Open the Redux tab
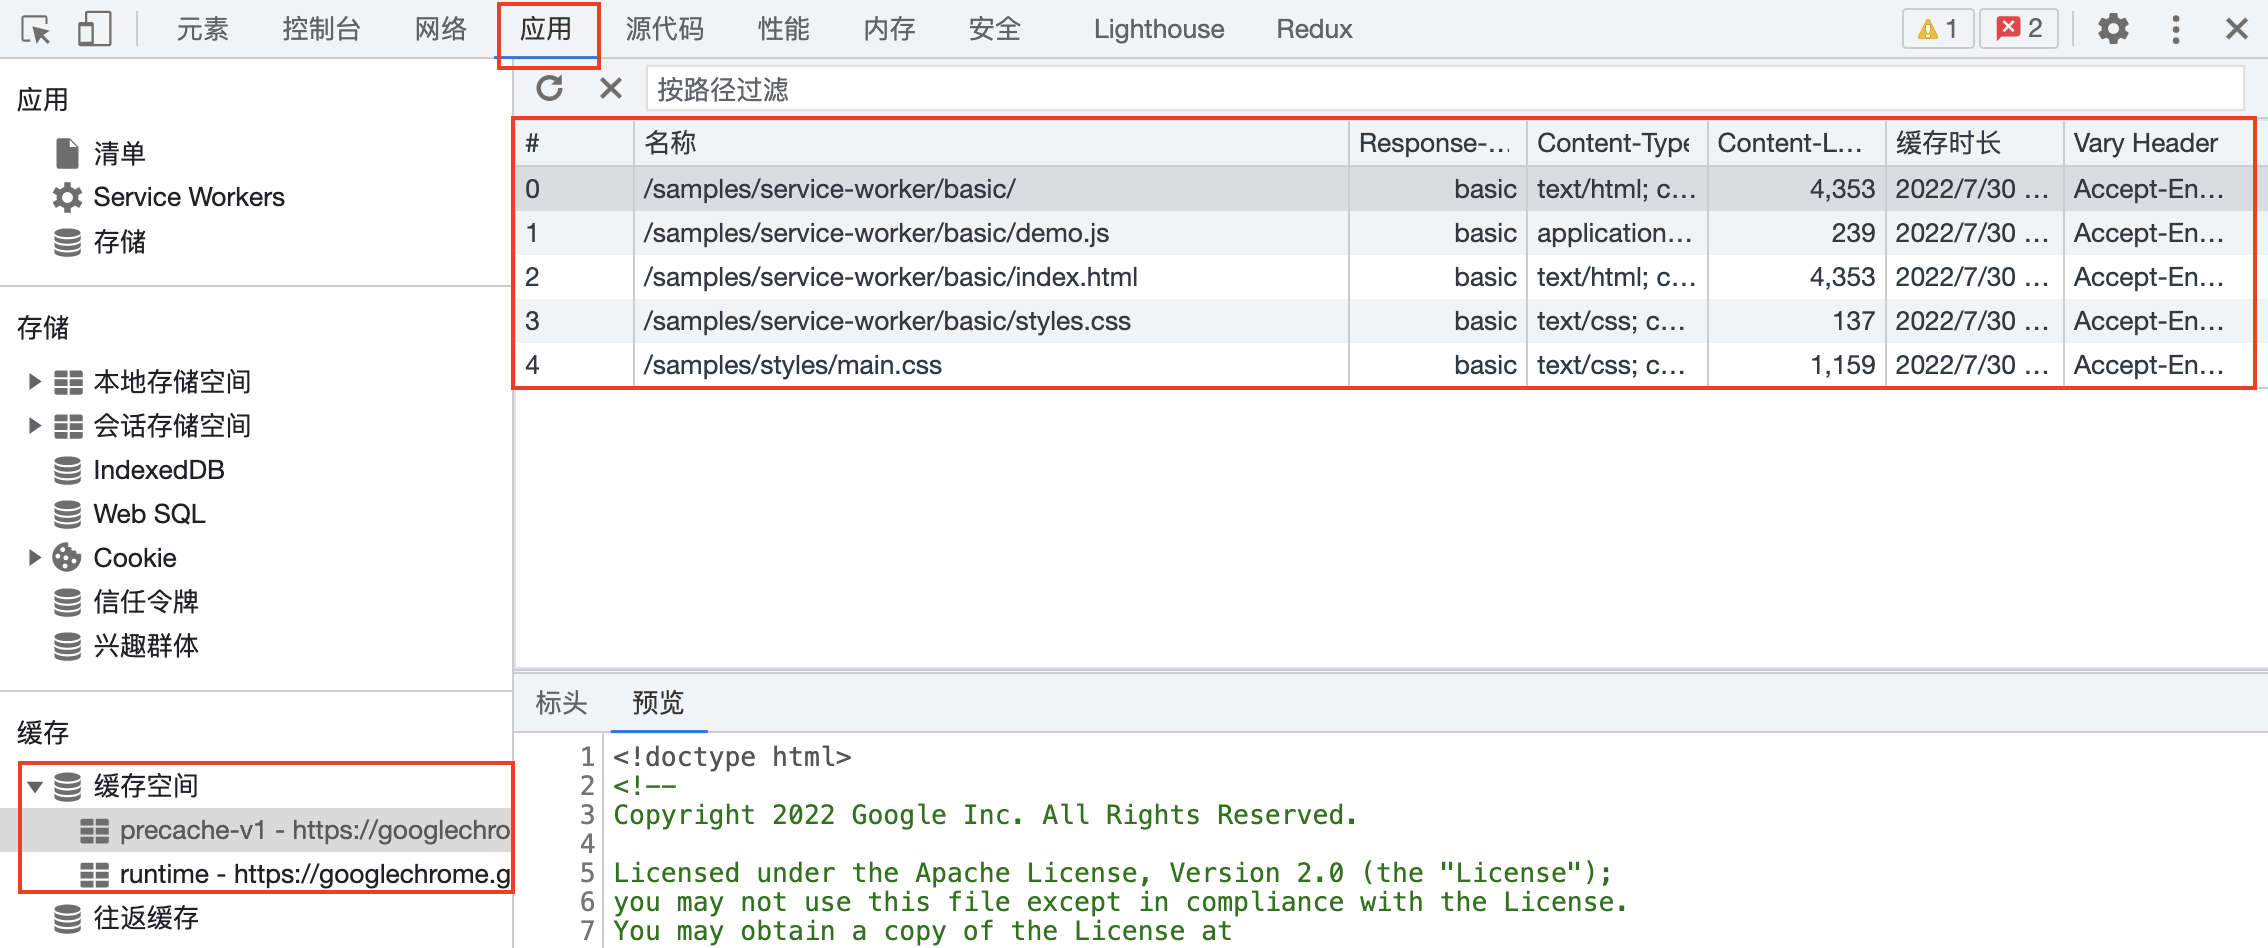 (1314, 29)
